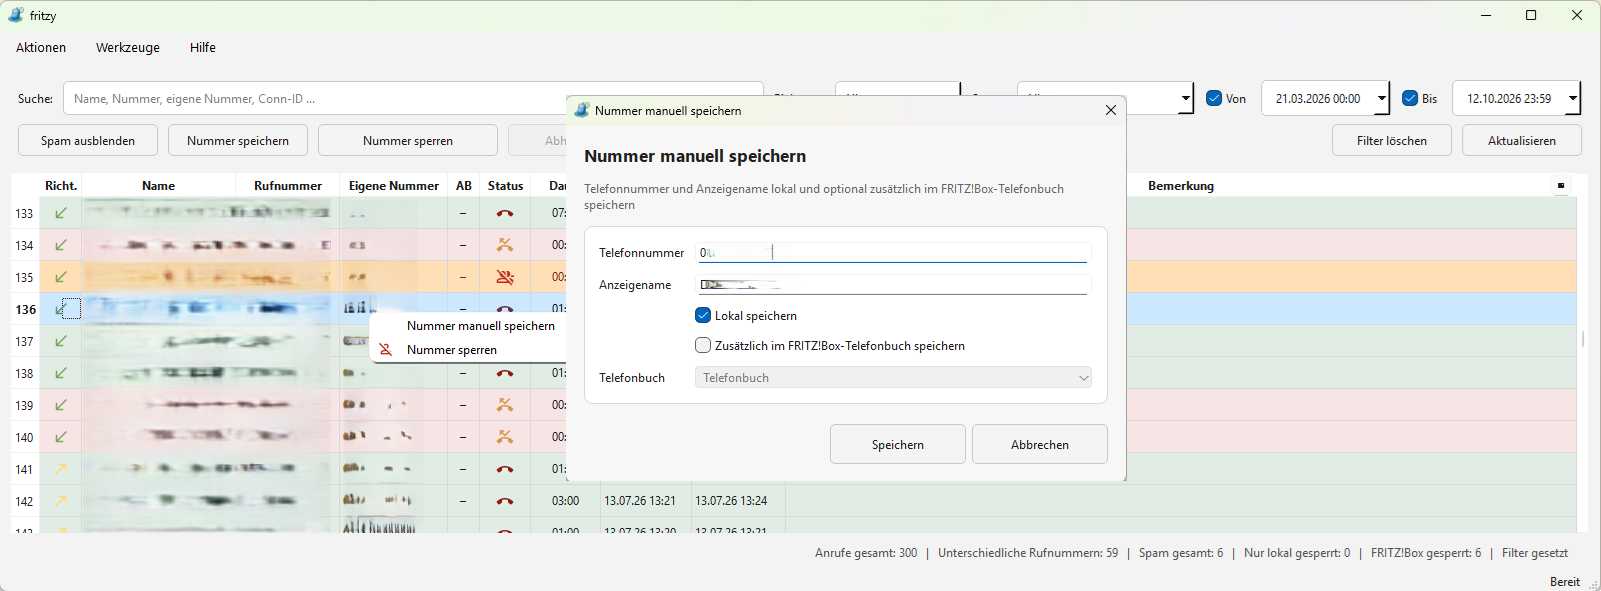Click into the Telefonnummer input field

coord(893,253)
